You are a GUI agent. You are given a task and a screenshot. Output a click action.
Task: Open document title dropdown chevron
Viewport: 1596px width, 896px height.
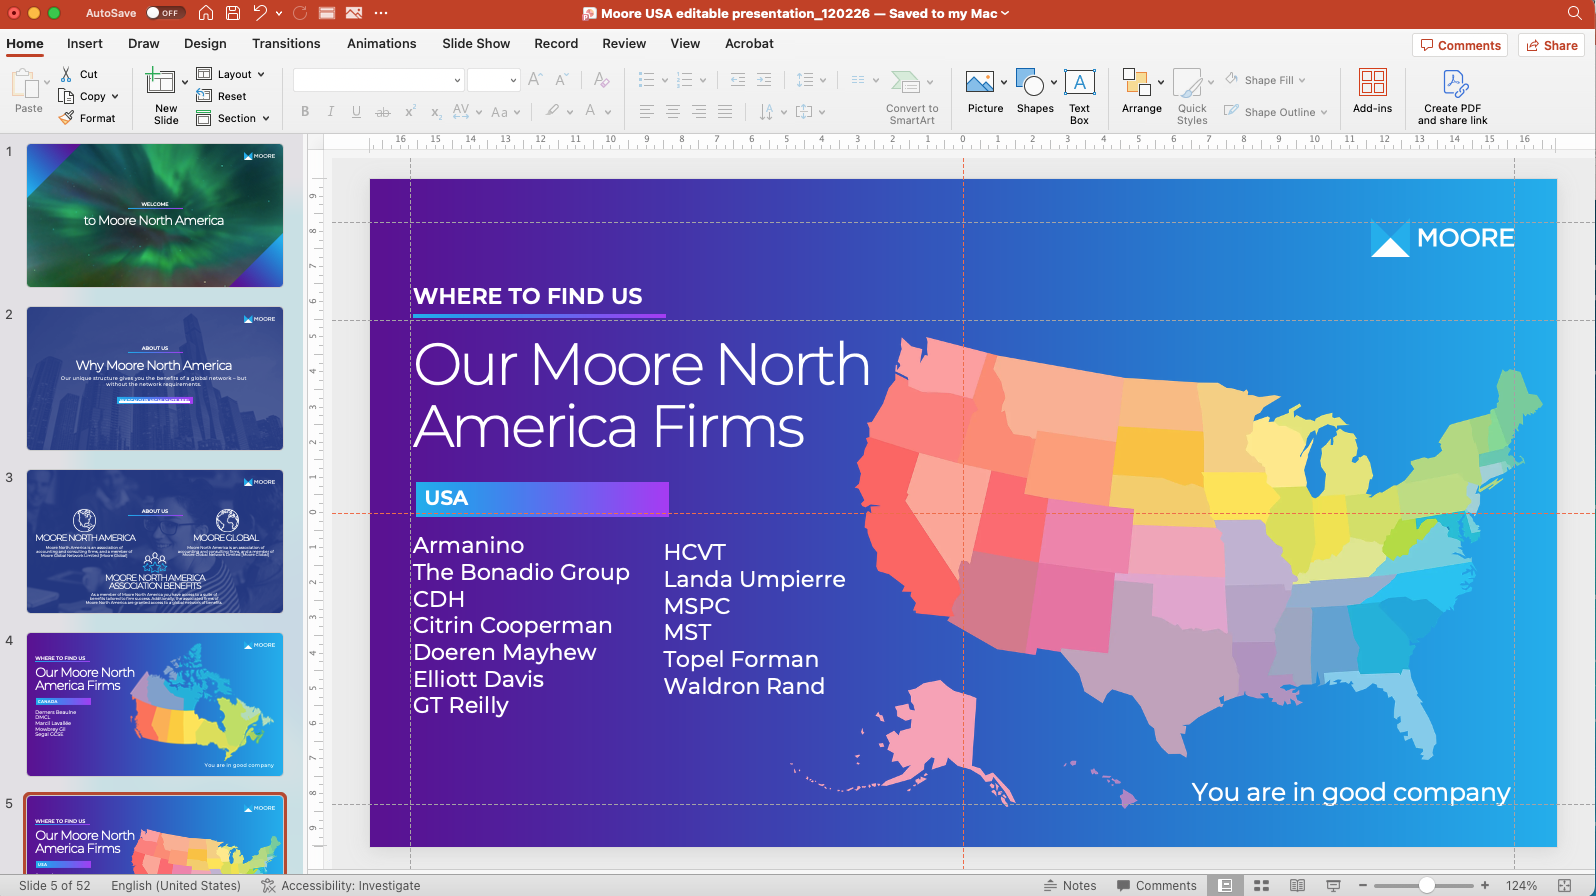(x=1005, y=13)
